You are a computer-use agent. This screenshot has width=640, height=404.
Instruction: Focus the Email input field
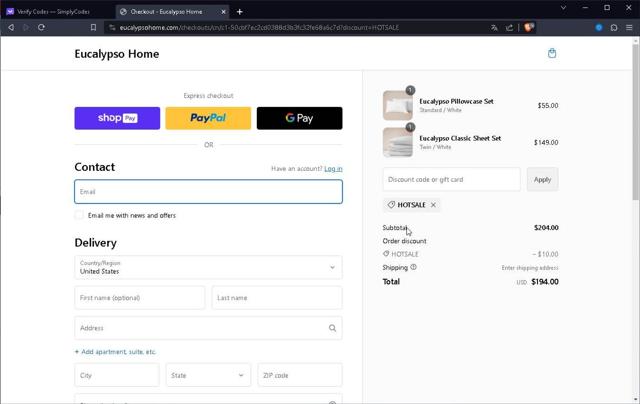click(208, 192)
